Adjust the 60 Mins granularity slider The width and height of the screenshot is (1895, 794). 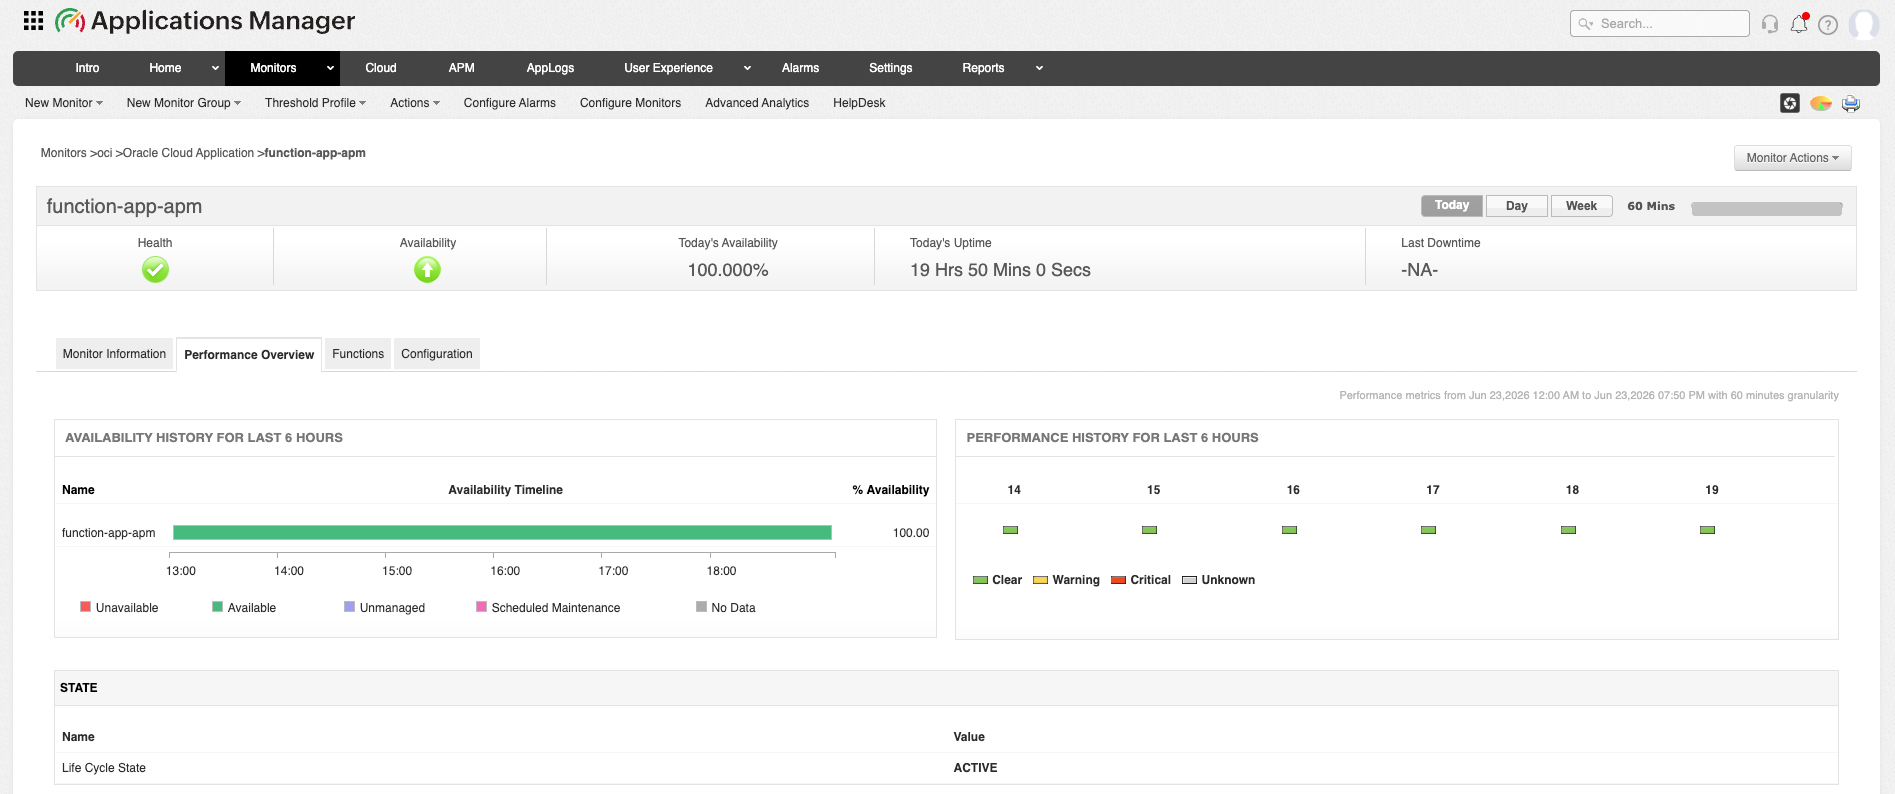pos(1767,209)
